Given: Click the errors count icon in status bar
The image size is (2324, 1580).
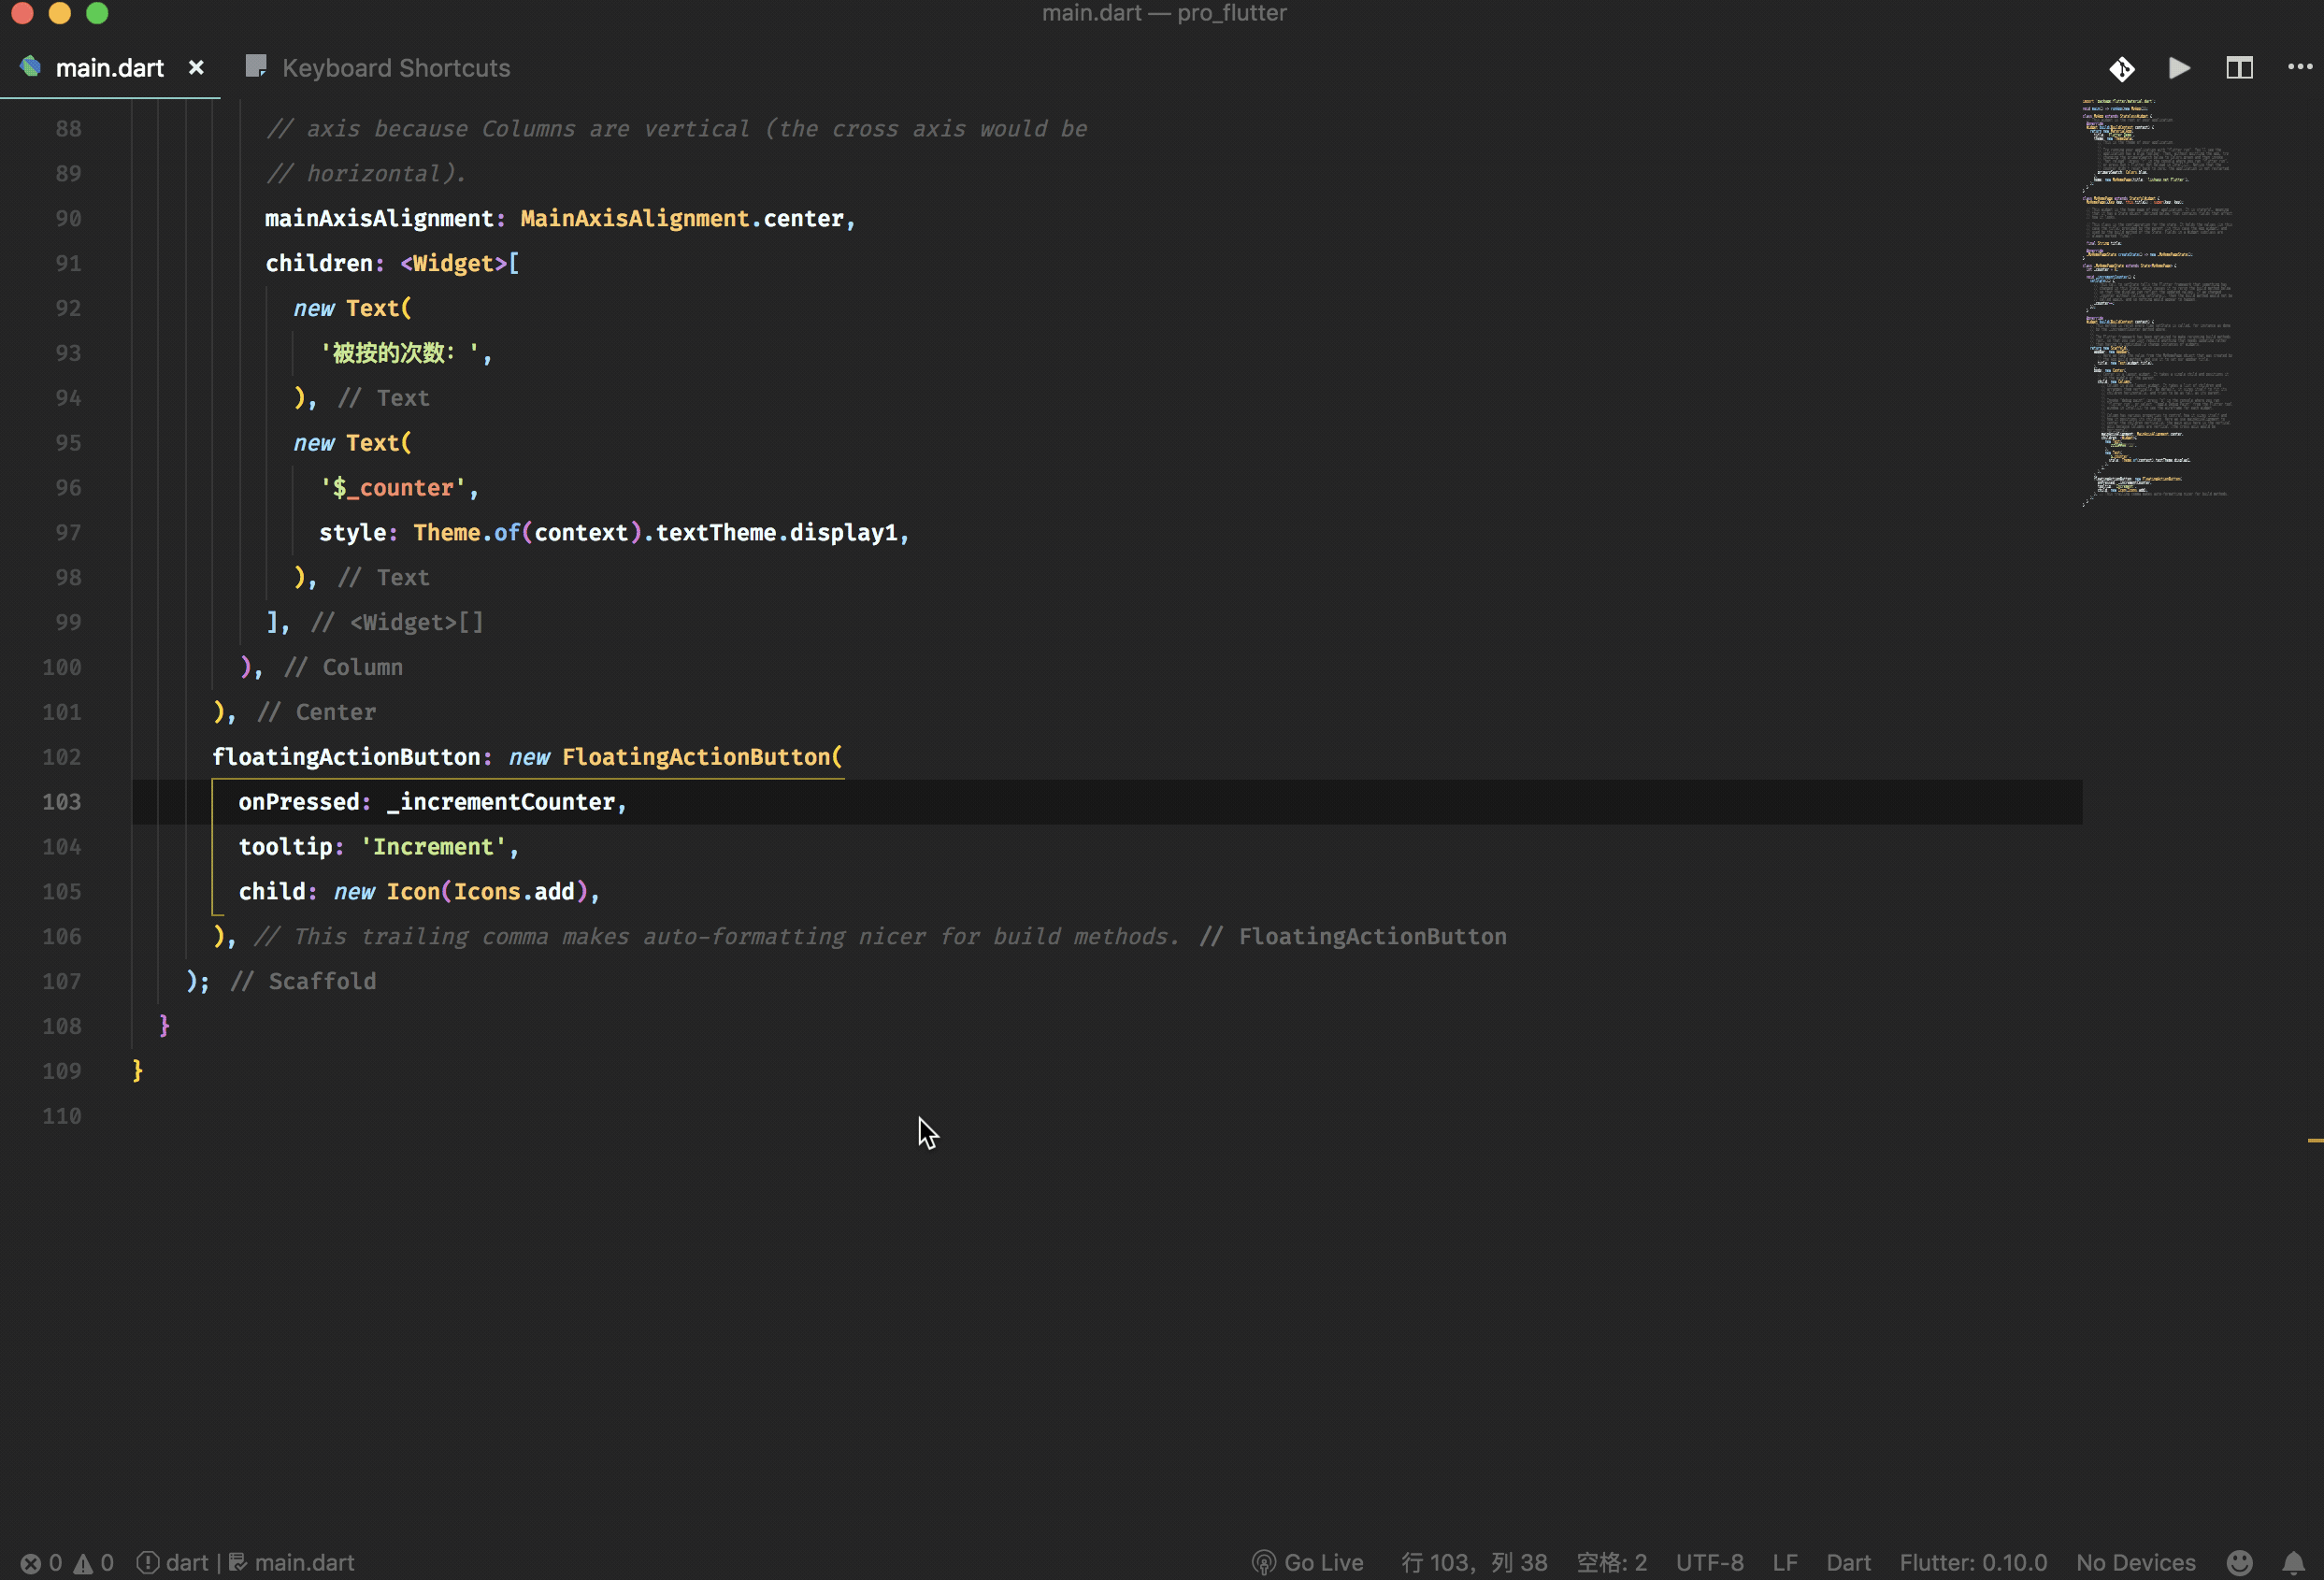Looking at the screenshot, I should (x=32, y=1562).
